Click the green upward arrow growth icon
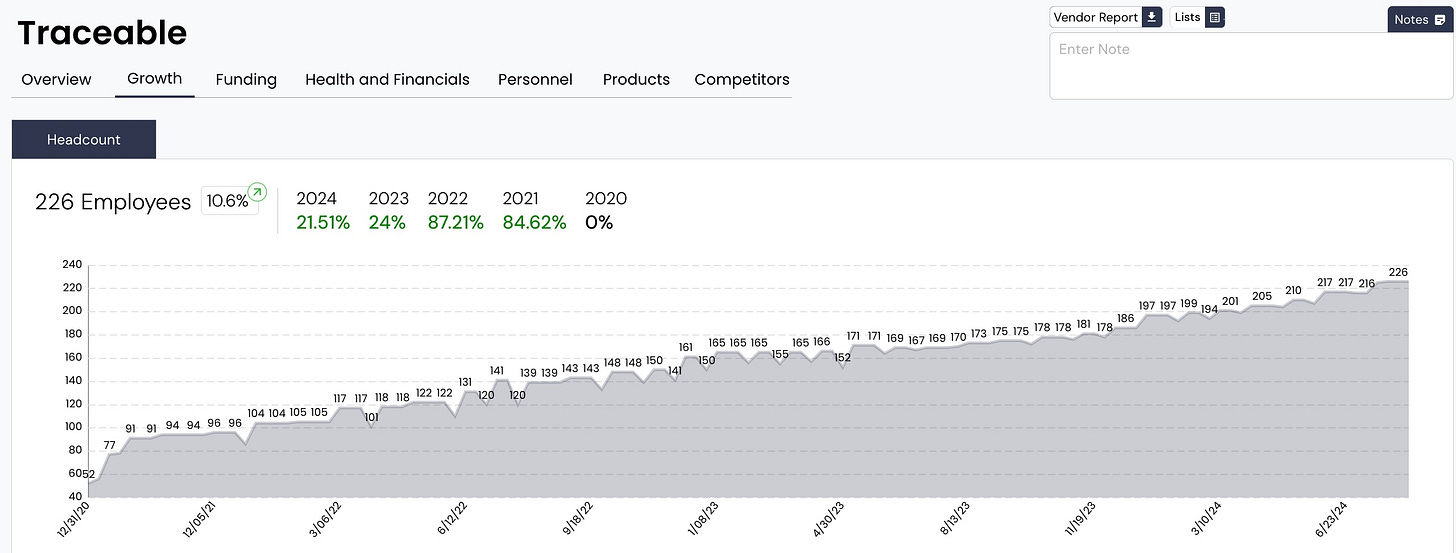 click(257, 191)
